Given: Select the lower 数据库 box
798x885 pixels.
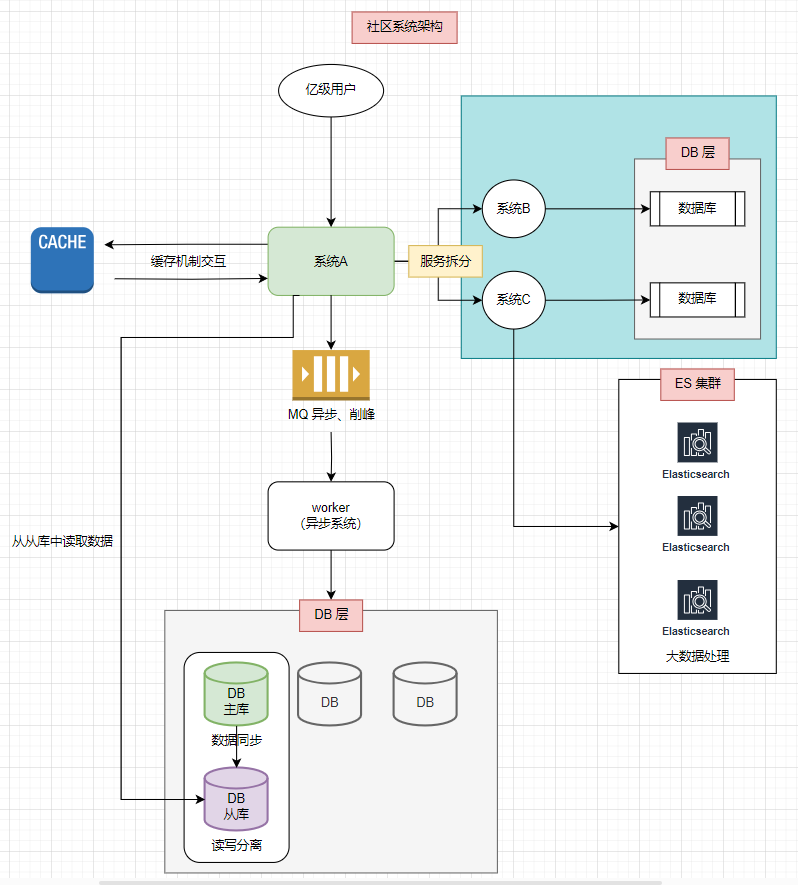Looking at the screenshot, I should pyautogui.click(x=697, y=299).
